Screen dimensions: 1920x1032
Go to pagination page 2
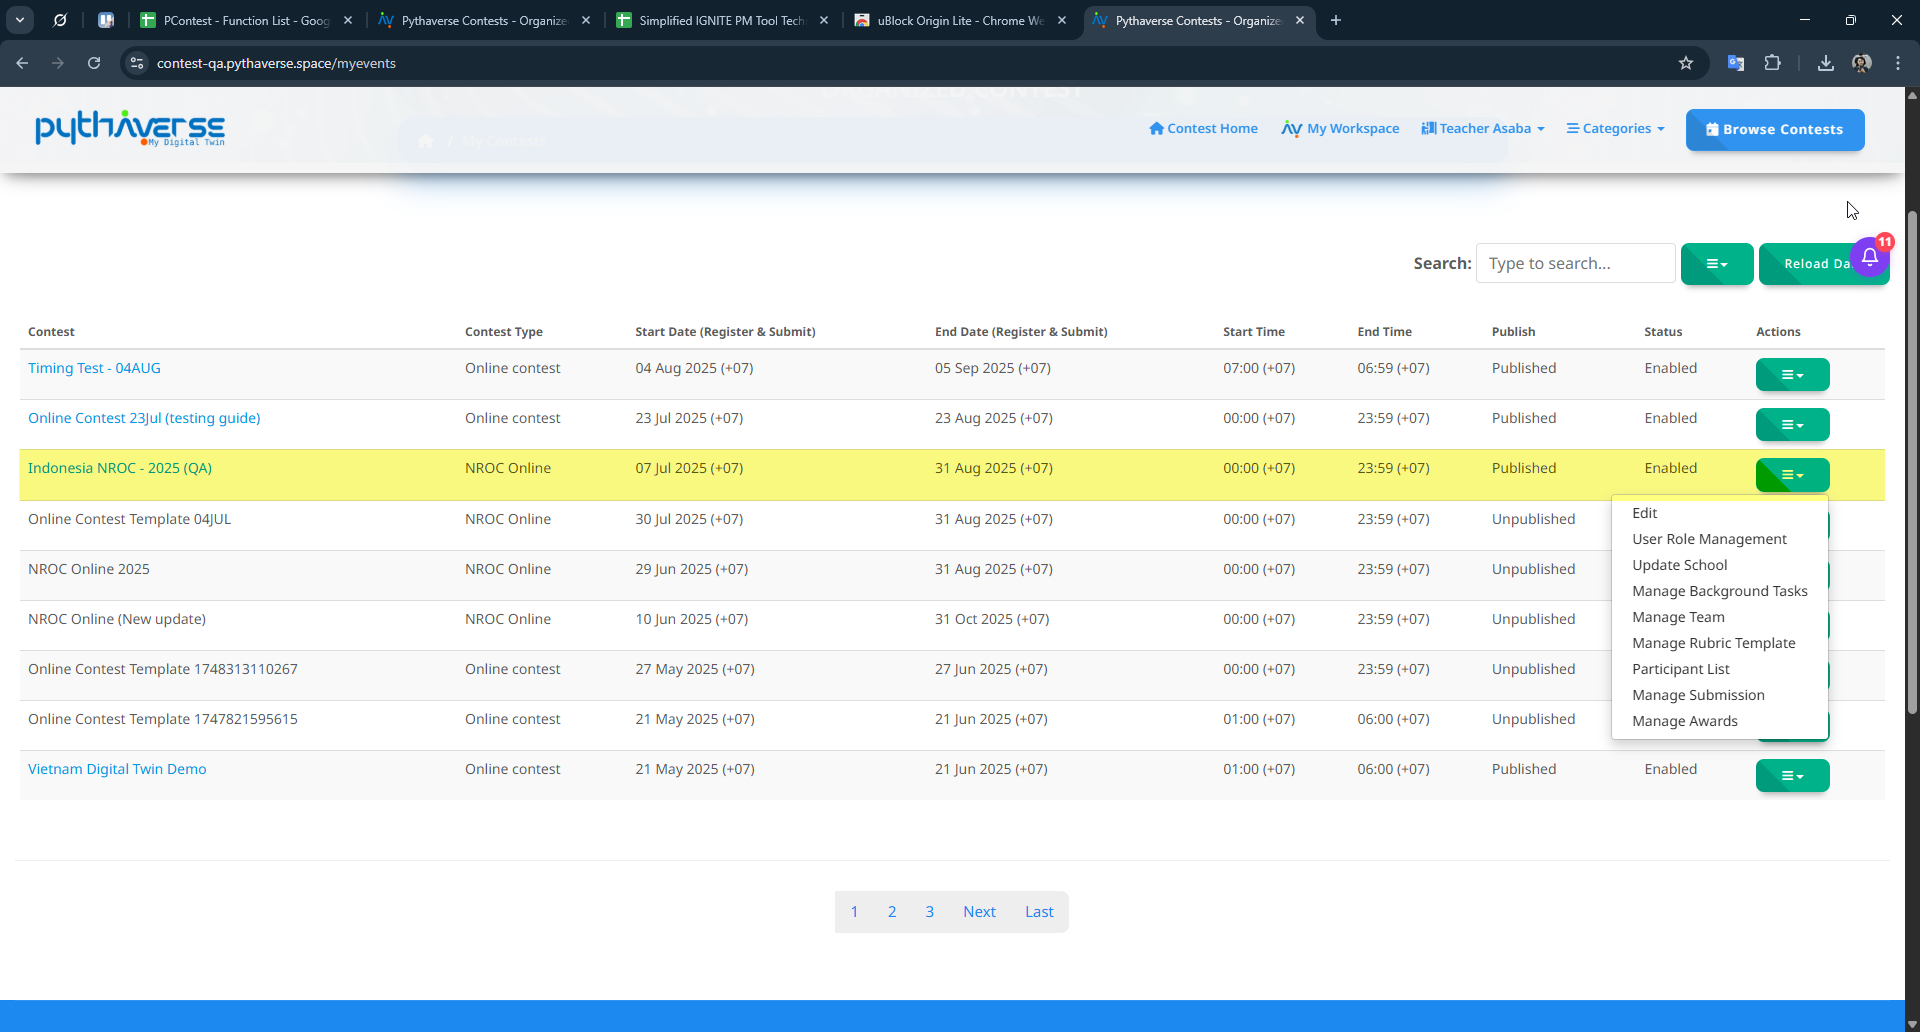point(892,912)
